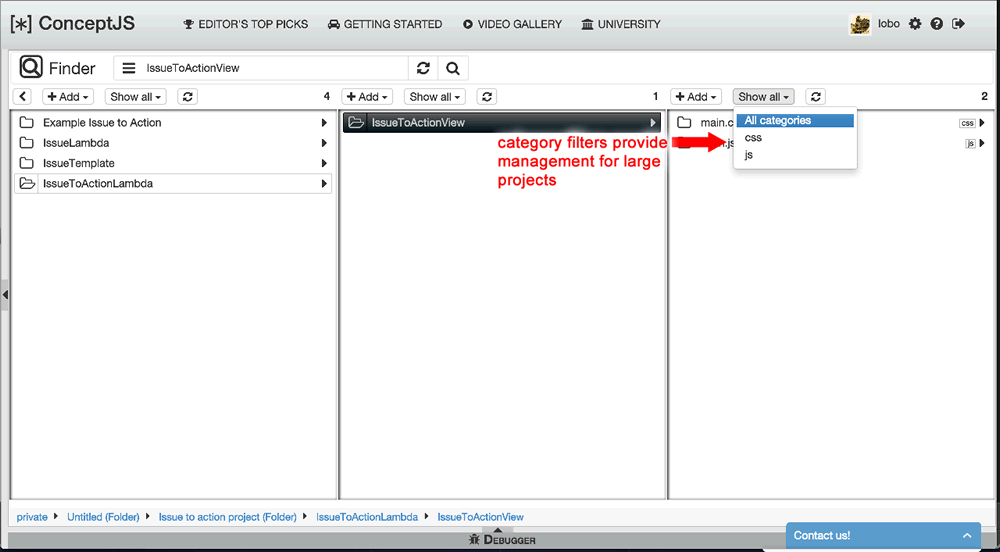Screen dimensions: 1000x552
Task: Select IssueLambda folder
Action: coord(173,143)
